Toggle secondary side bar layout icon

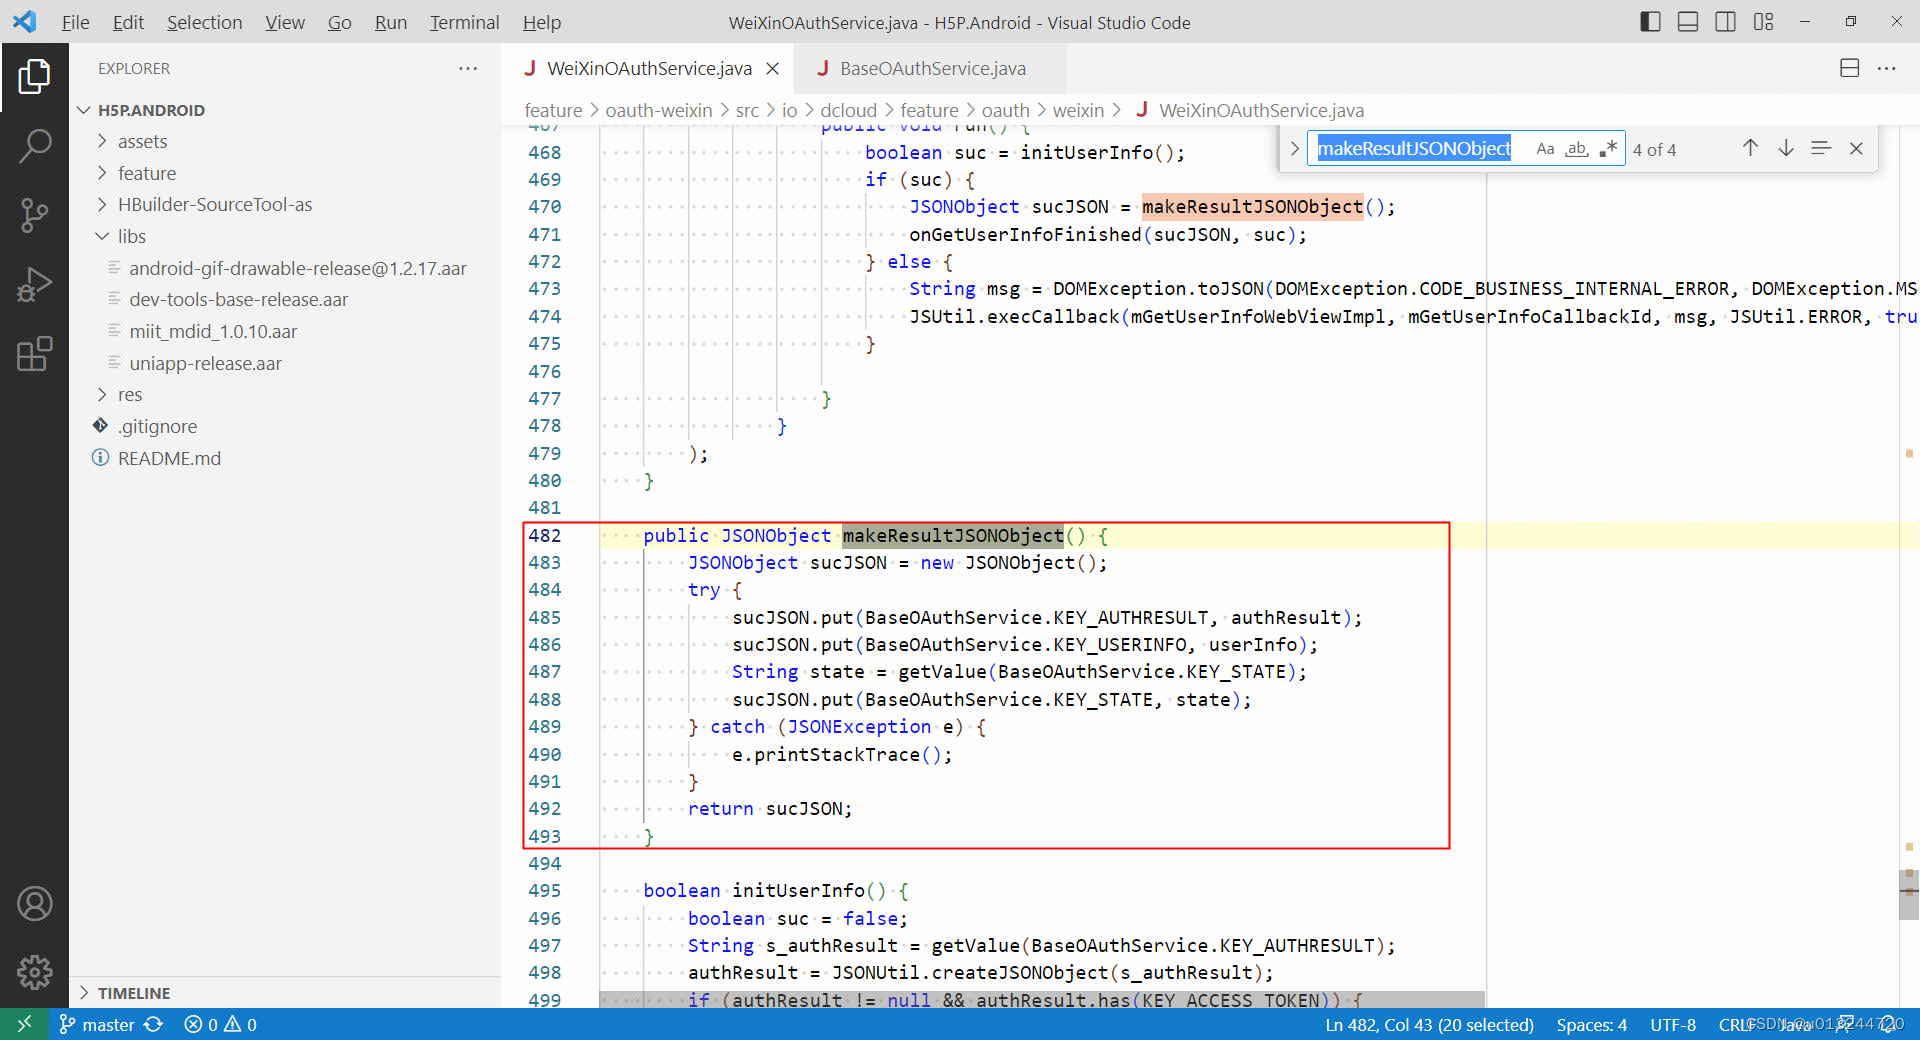click(1725, 22)
